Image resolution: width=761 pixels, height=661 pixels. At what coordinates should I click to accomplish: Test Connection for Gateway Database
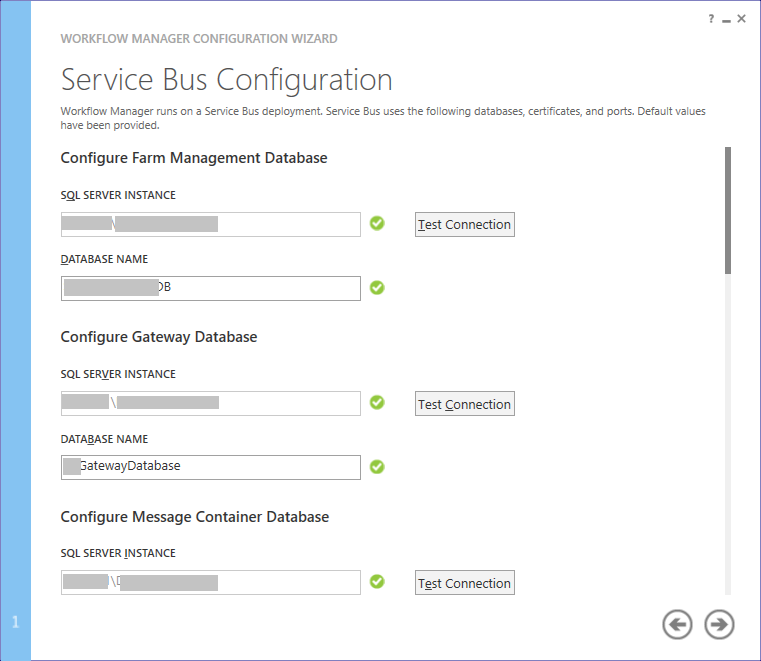point(464,404)
